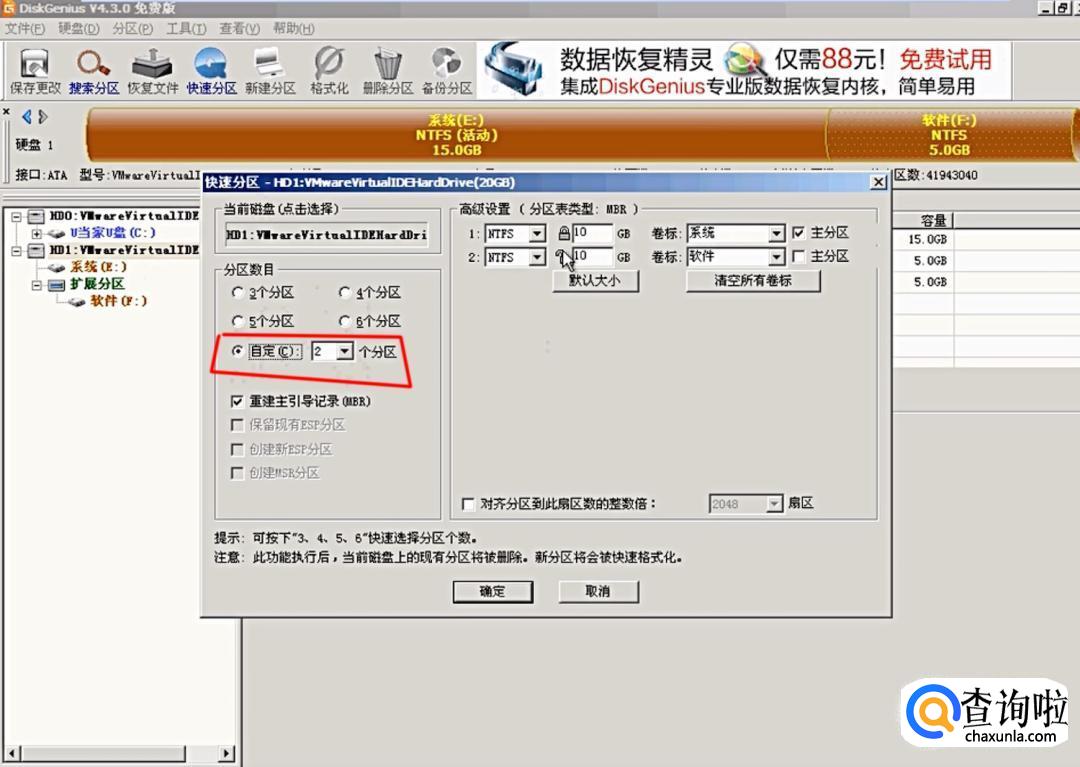The height and width of the screenshot is (767, 1080).
Task: Toggle 主分区 checkbox for partition 2
Action: coord(798,256)
